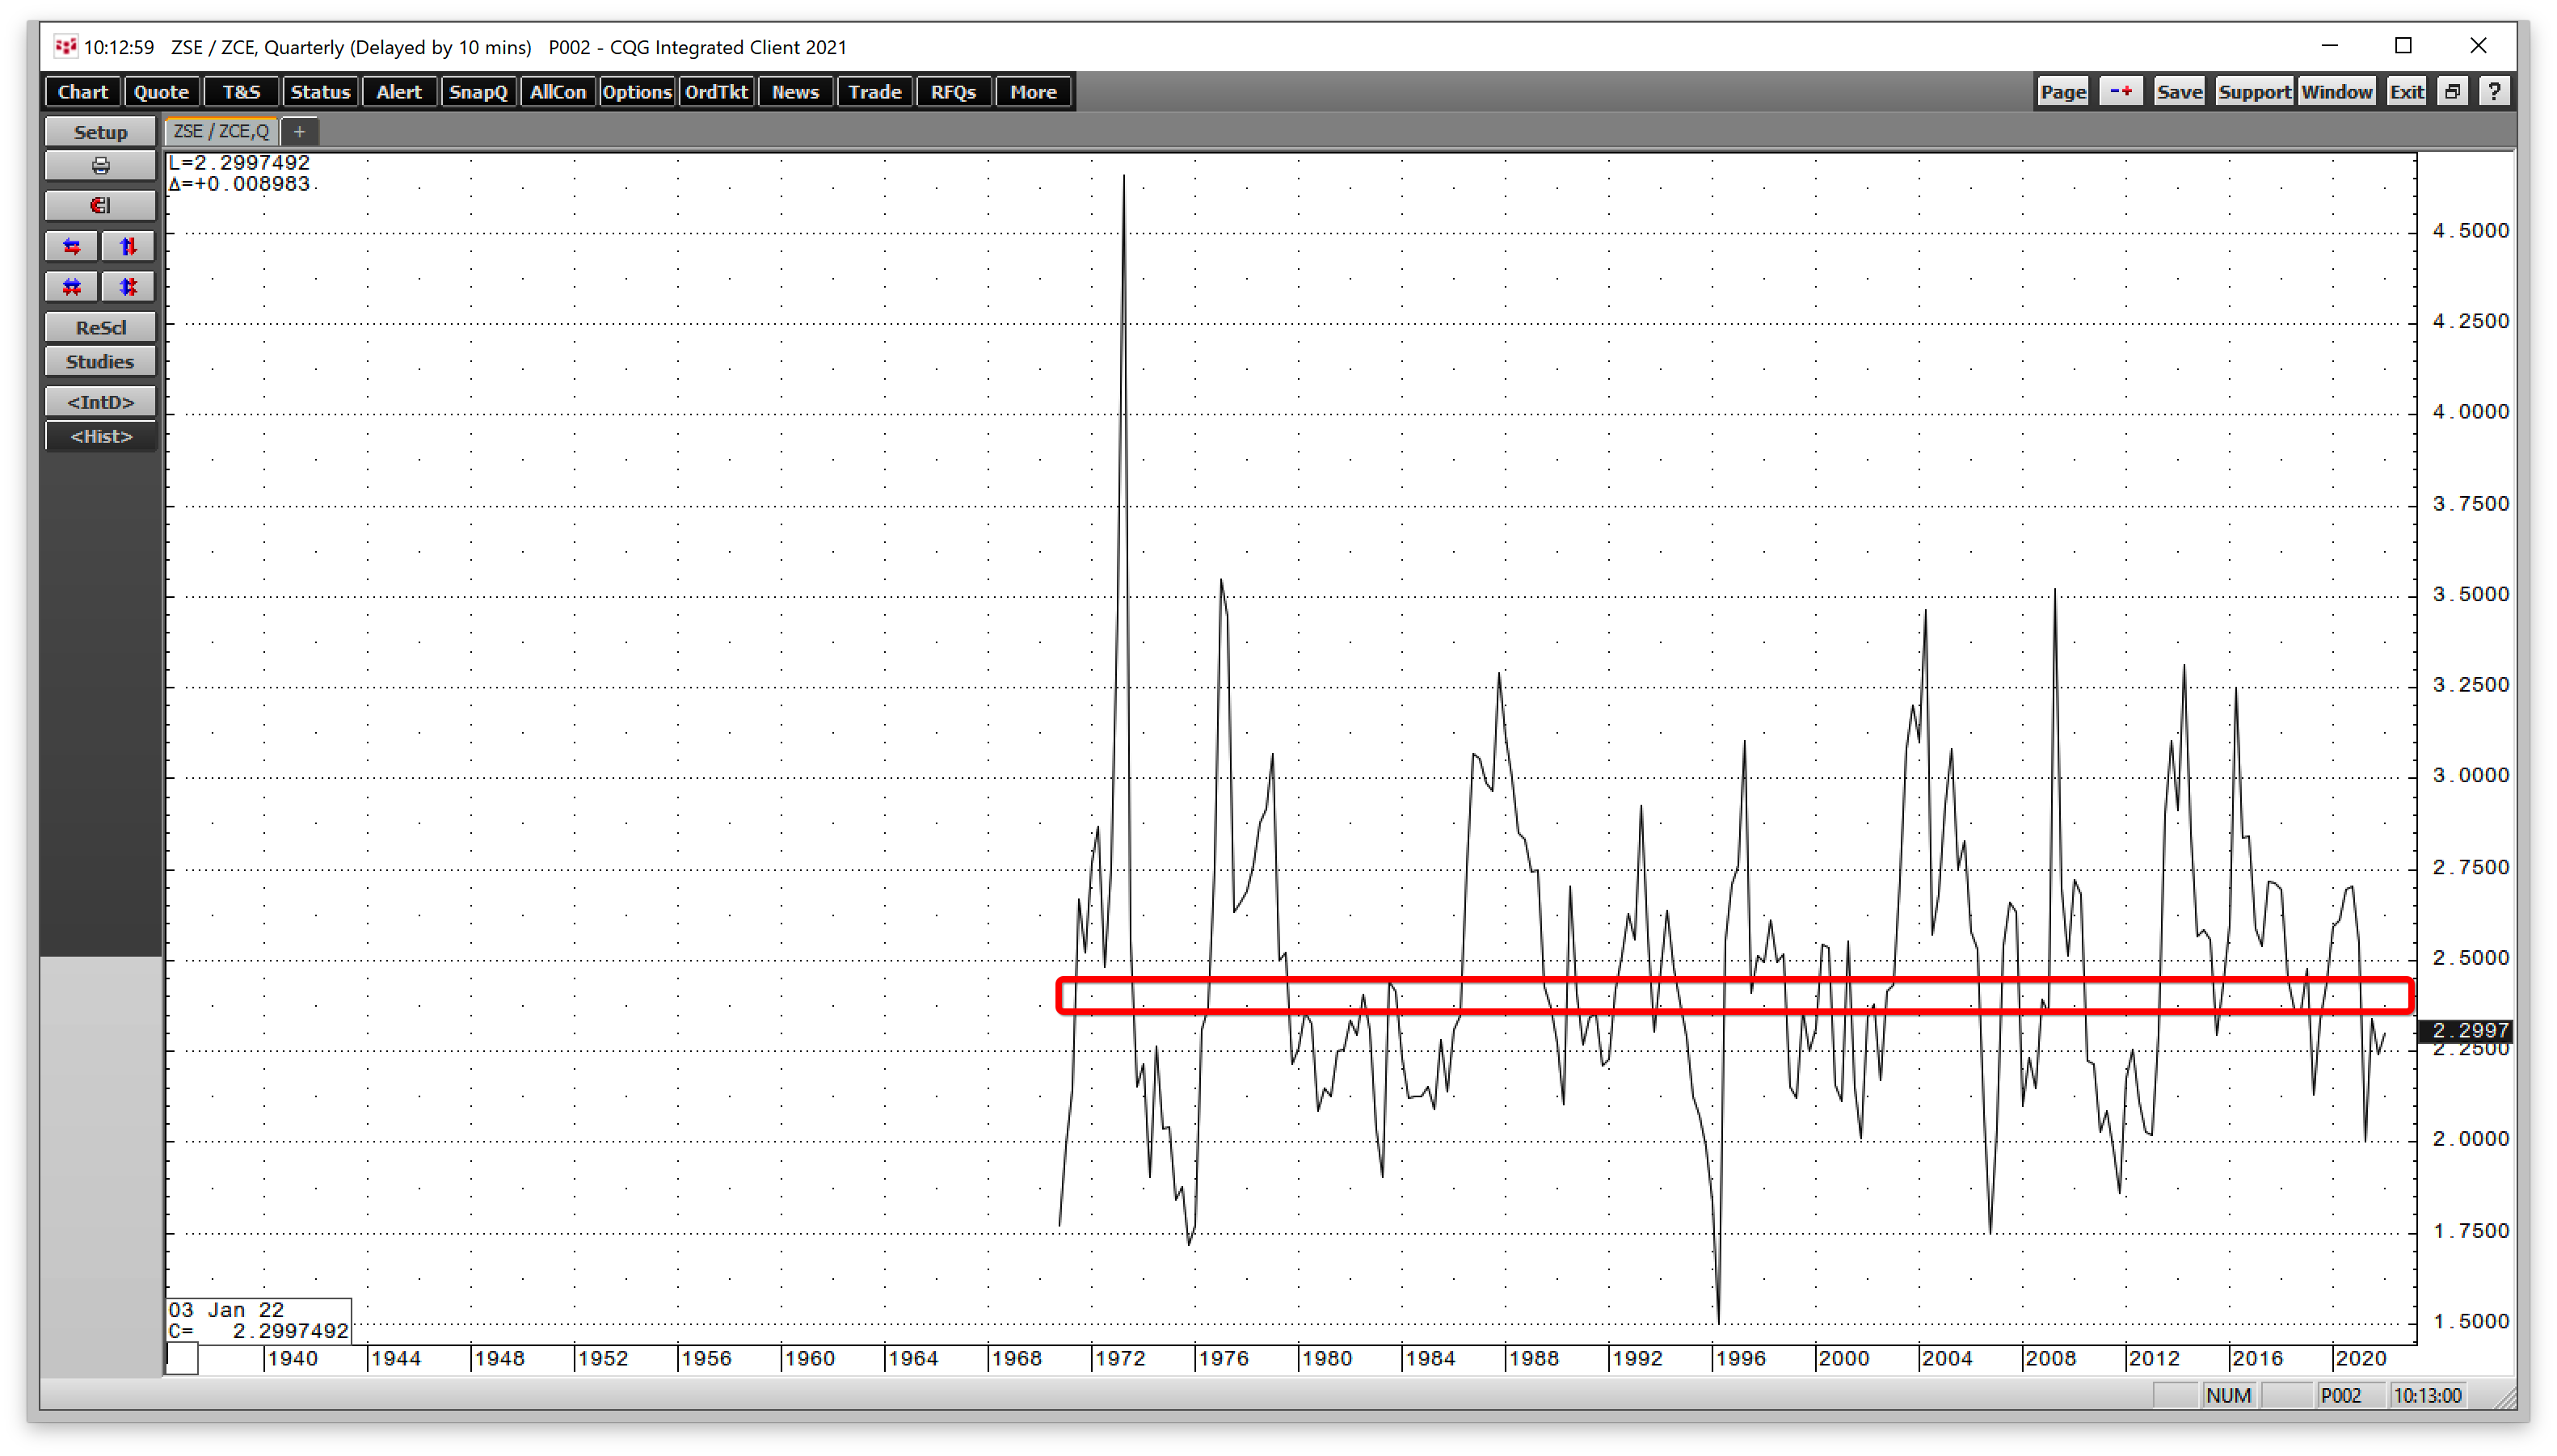The image size is (2557, 1456).
Task: Expand the More toolbar menu
Action: pyautogui.click(x=1033, y=92)
